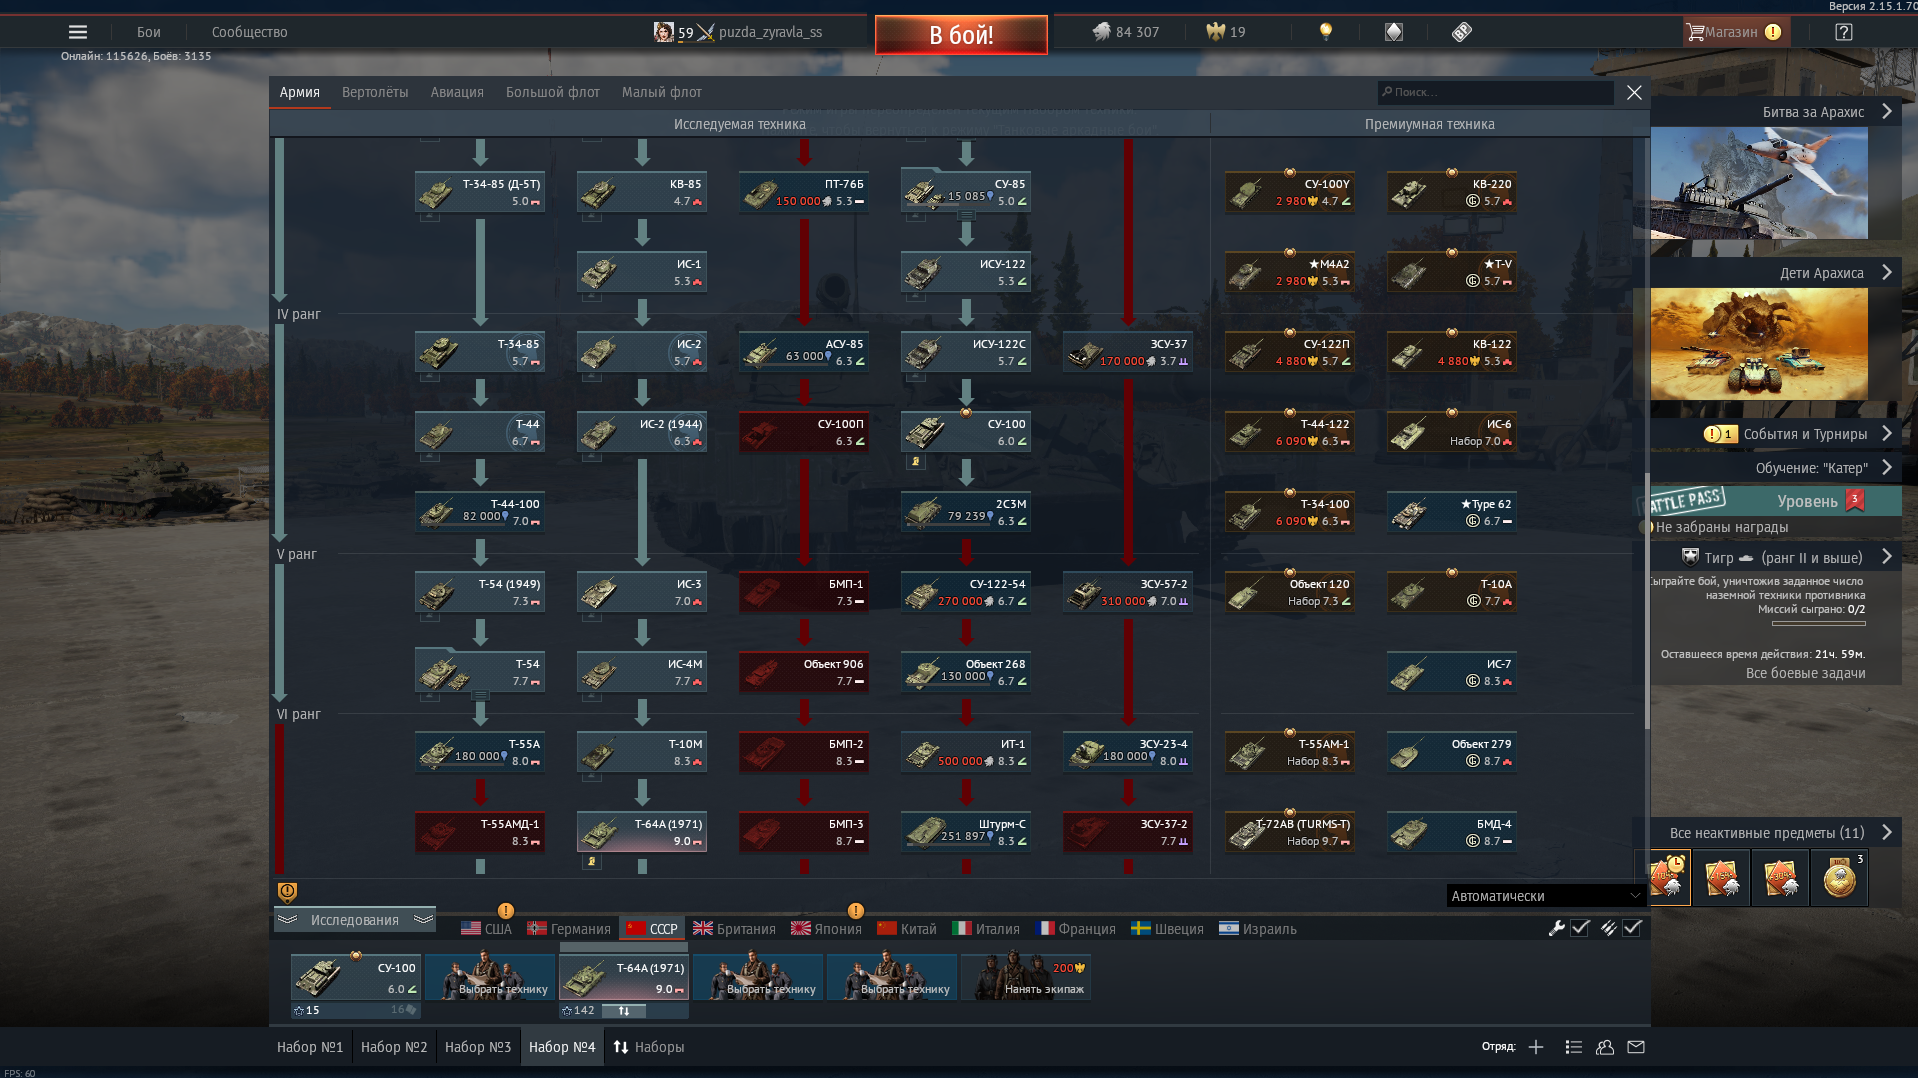1918x1078 pixels.
Task: Toggle the auto-refill checkbox
Action: [1632, 928]
